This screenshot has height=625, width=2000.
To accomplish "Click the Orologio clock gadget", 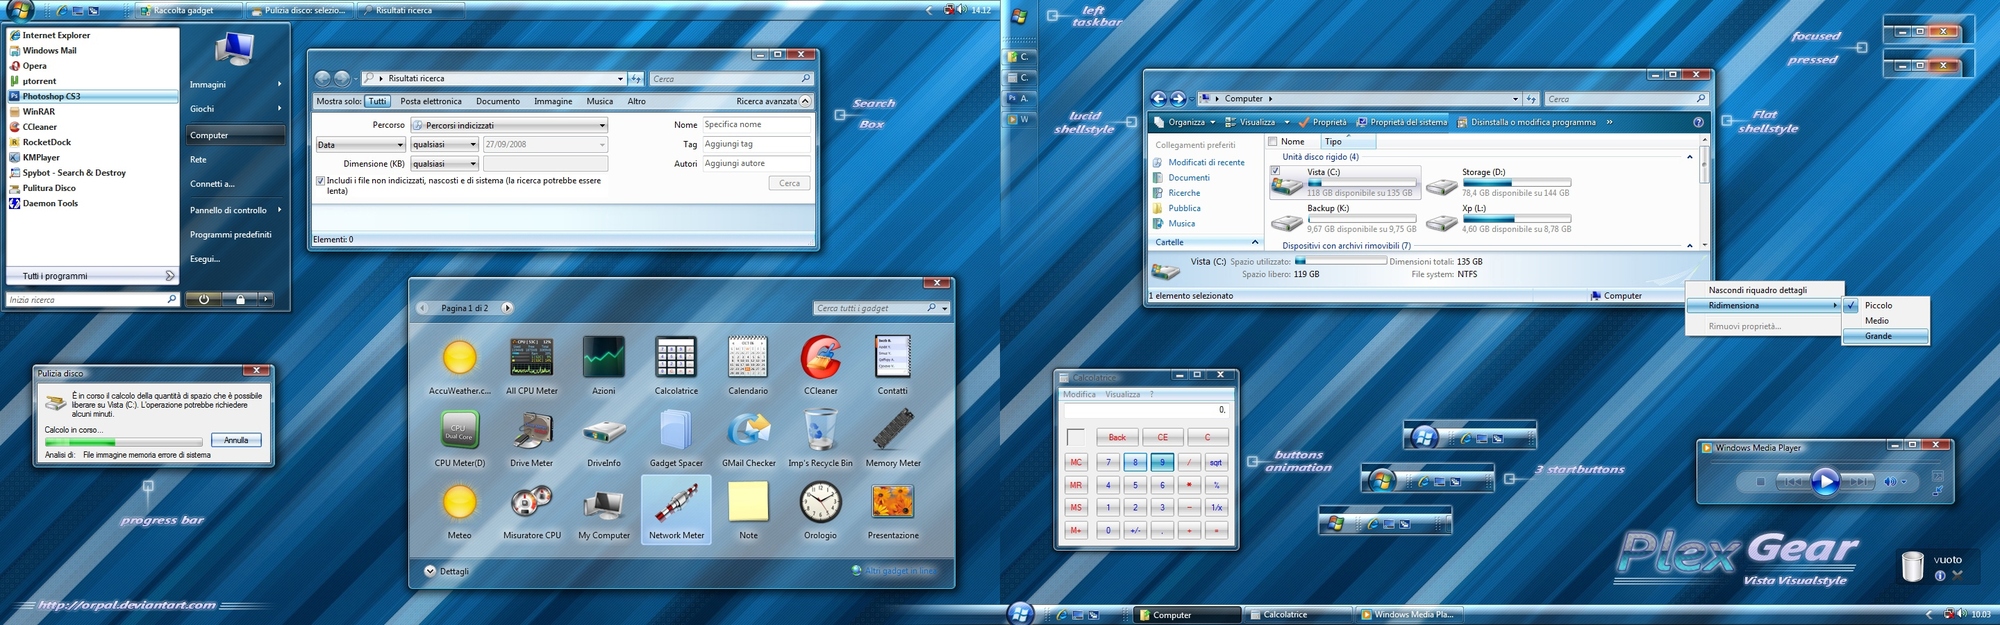I will point(820,503).
